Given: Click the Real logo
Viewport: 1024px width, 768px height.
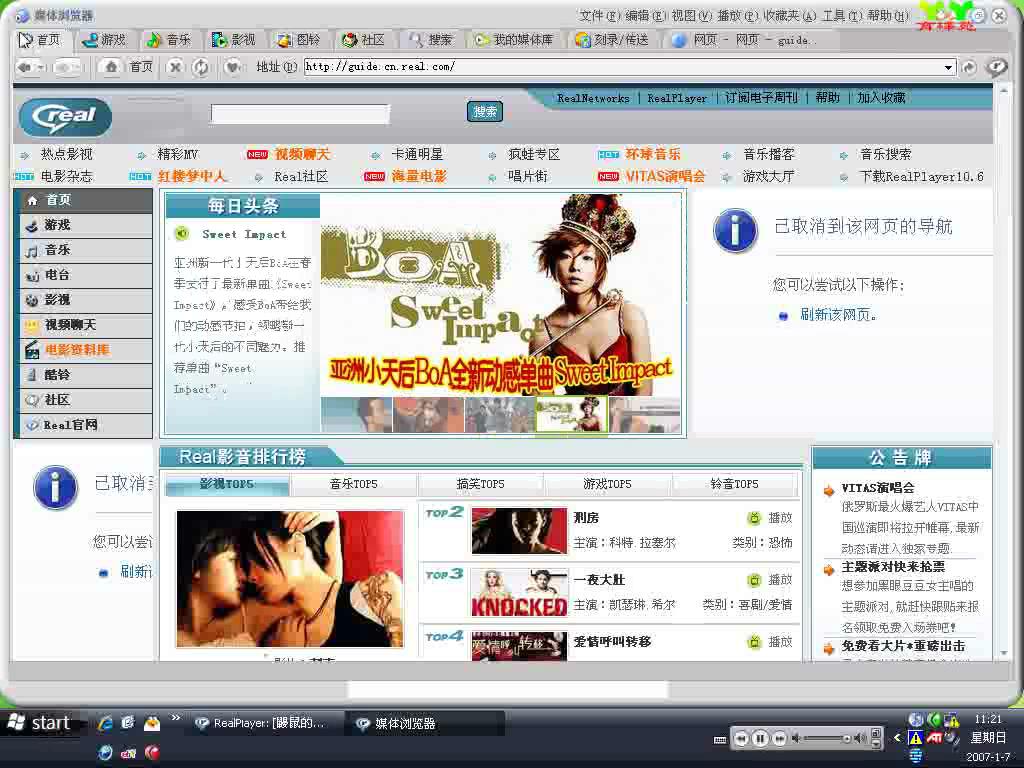Looking at the screenshot, I should pyautogui.click(x=65, y=118).
